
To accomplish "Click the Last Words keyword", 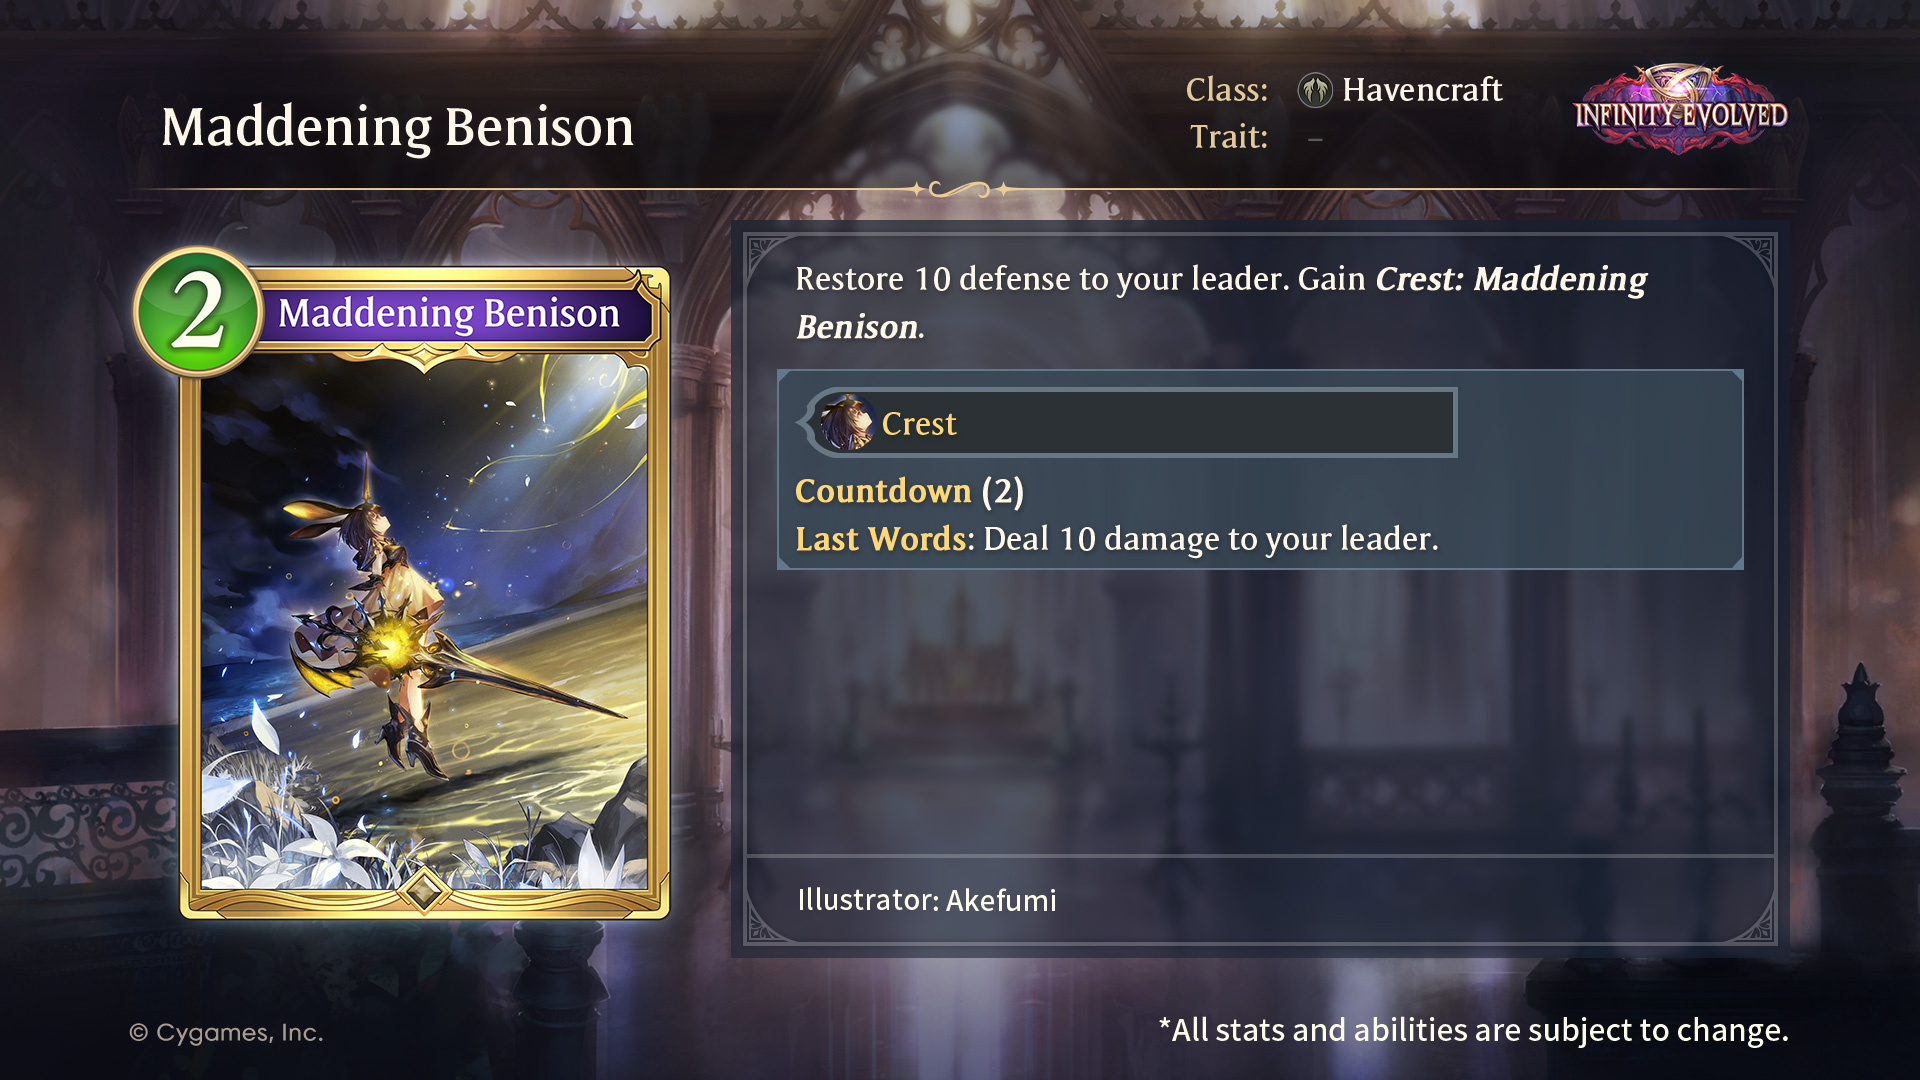I will [x=881, y=539].
